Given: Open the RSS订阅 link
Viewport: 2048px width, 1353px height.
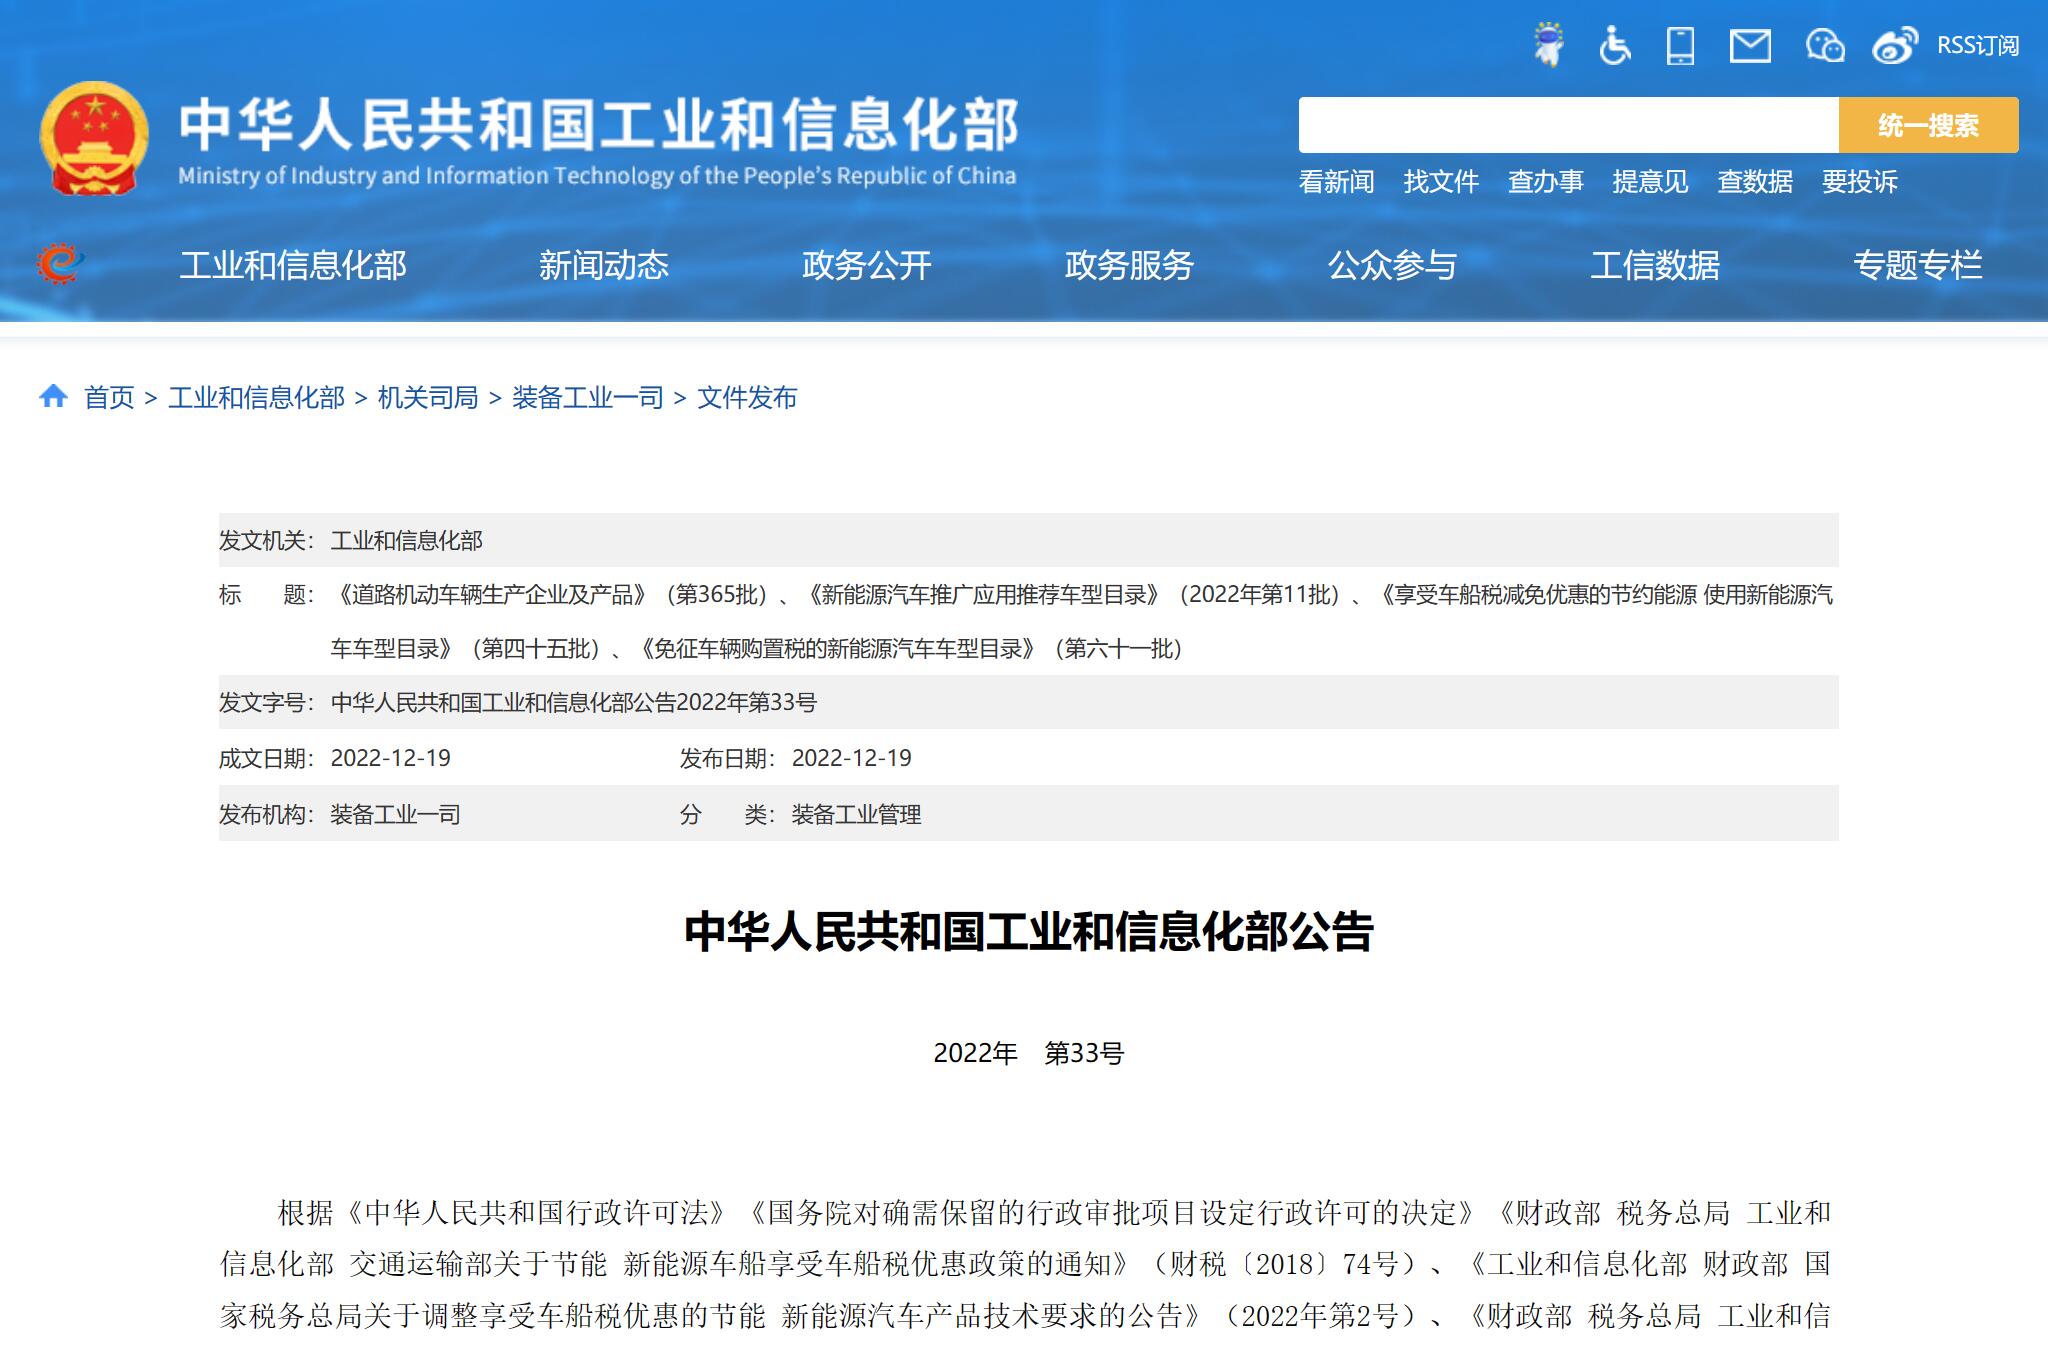Looking at the screenshot, I should 1978,45.
